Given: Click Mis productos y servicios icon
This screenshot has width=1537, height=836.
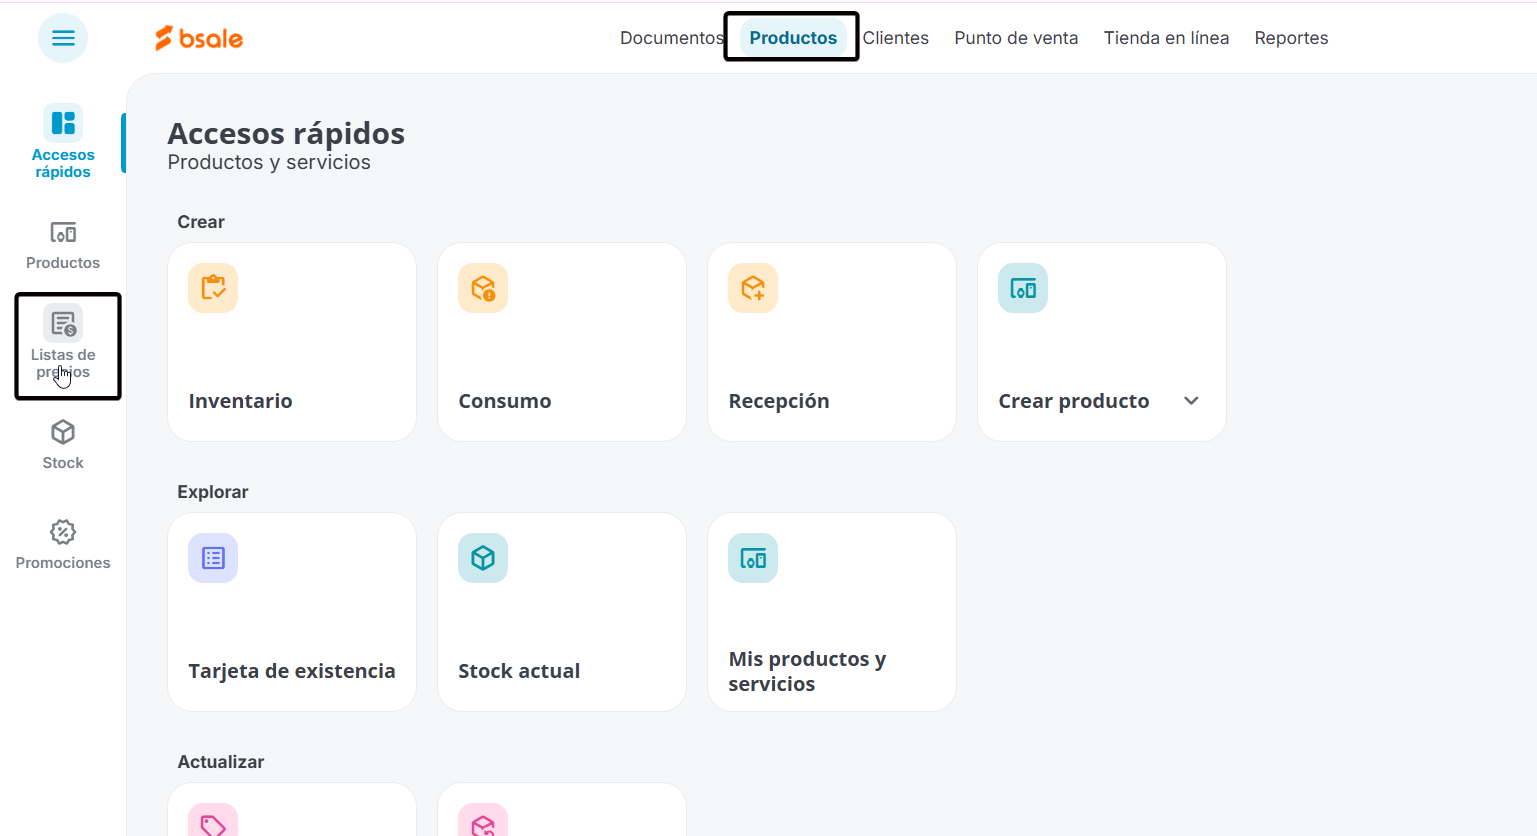Looking at the screenshot, I should (753, 558).
